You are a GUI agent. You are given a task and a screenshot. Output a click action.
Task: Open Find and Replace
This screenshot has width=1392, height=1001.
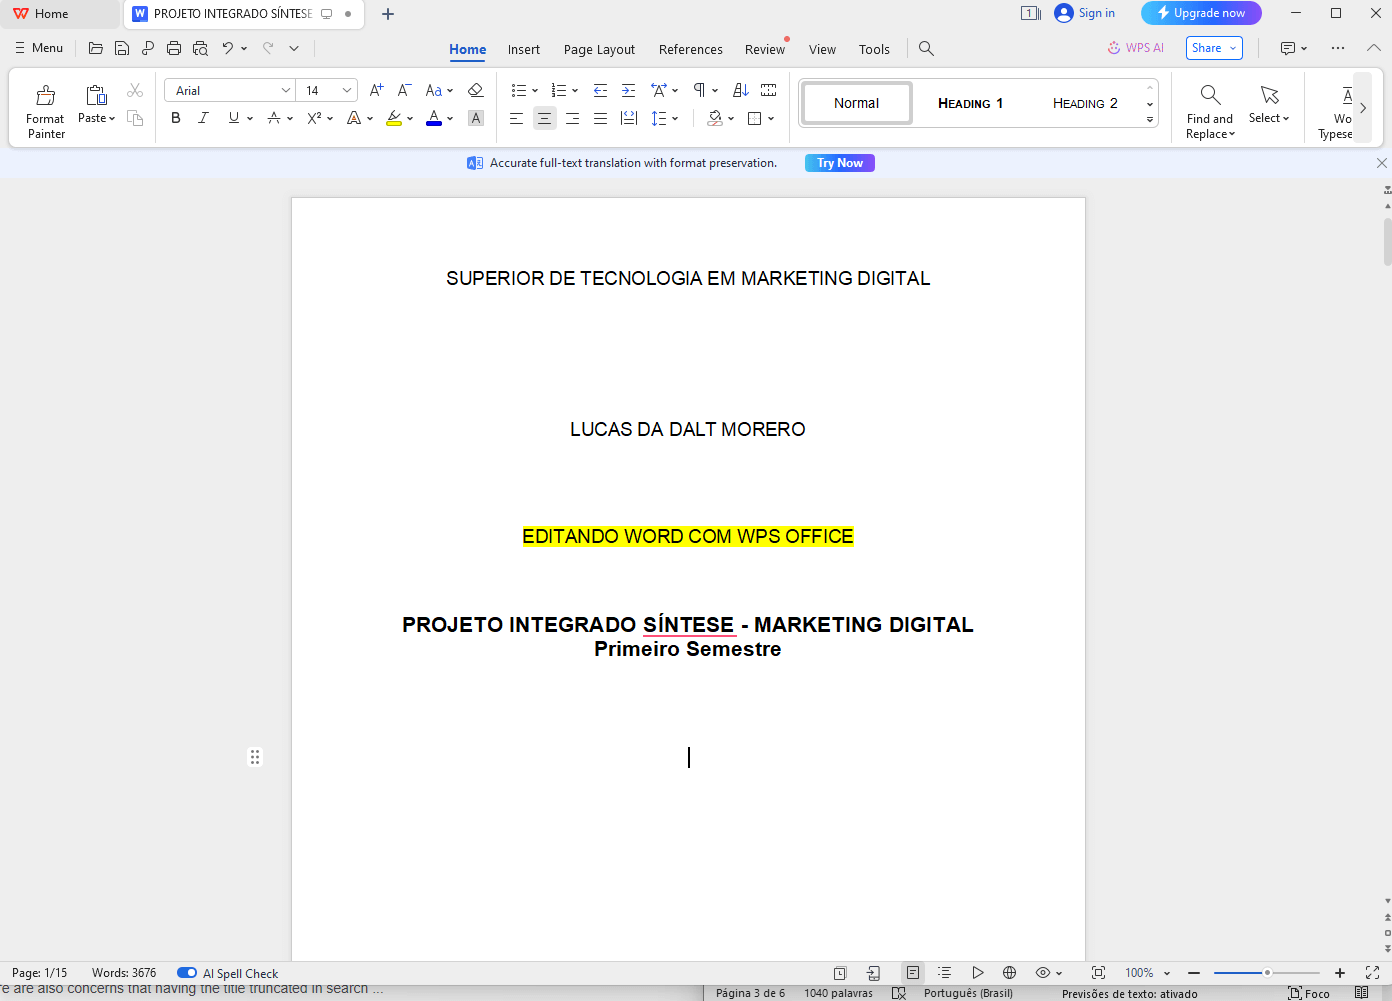point(1210,111)
